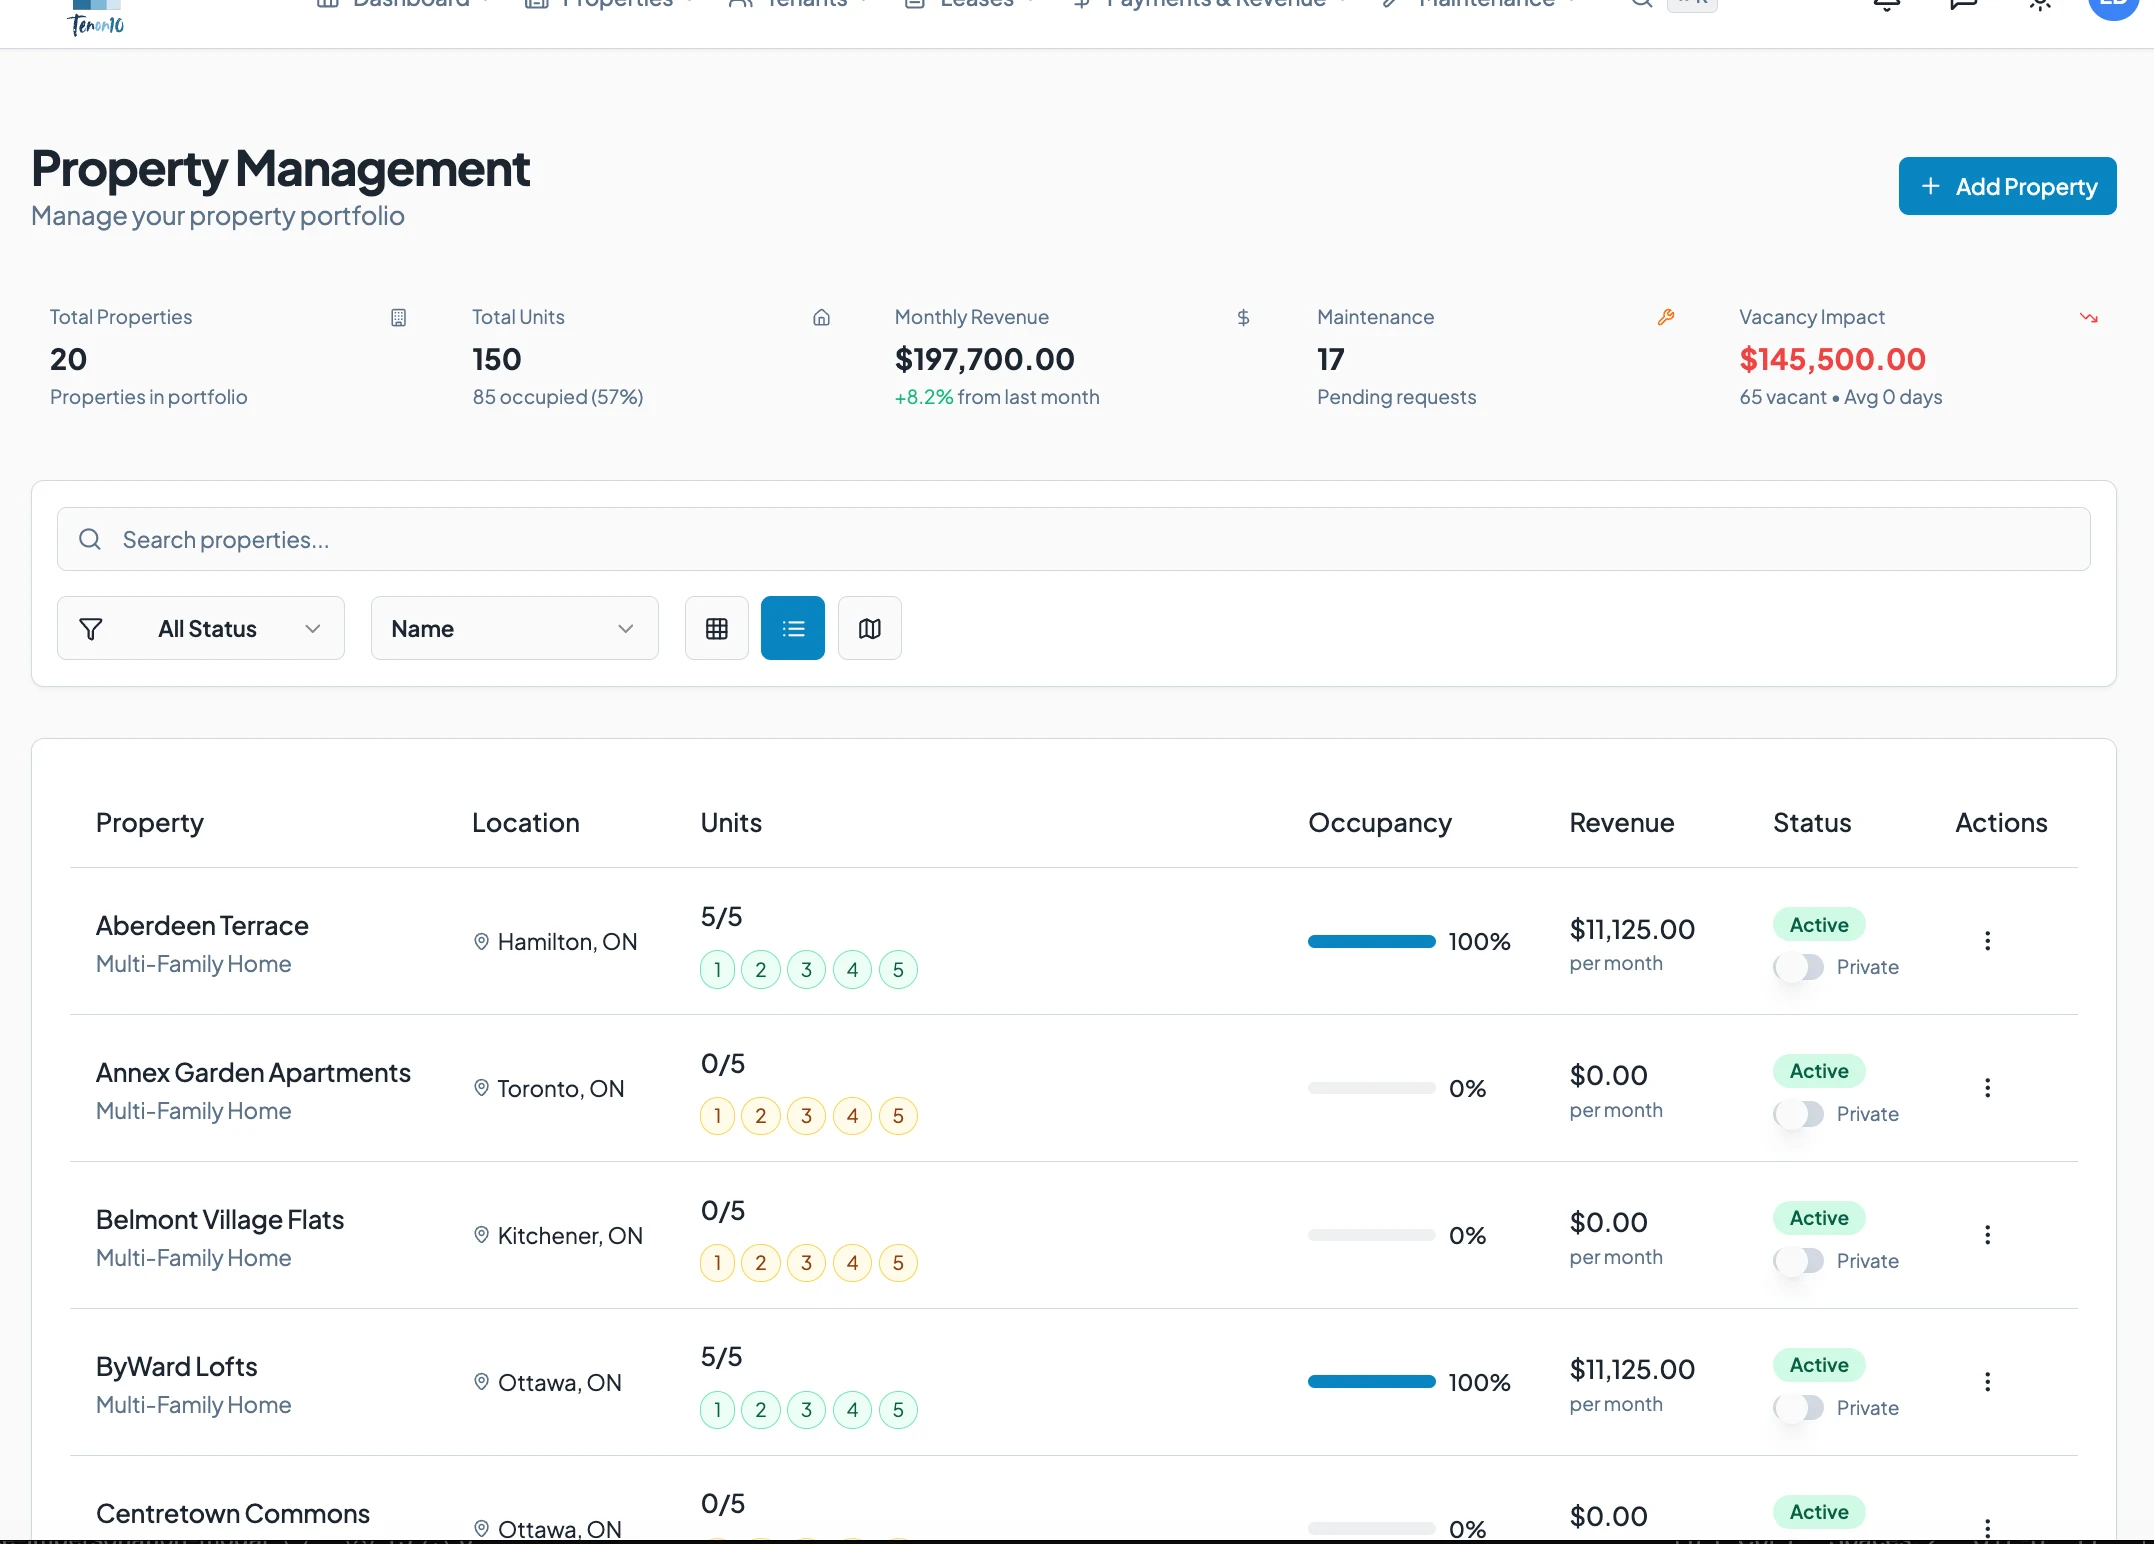Toggle Private switch for ByWard Lofts
Screen dimensions: 2154x1544
[x=1799, y=1408]
